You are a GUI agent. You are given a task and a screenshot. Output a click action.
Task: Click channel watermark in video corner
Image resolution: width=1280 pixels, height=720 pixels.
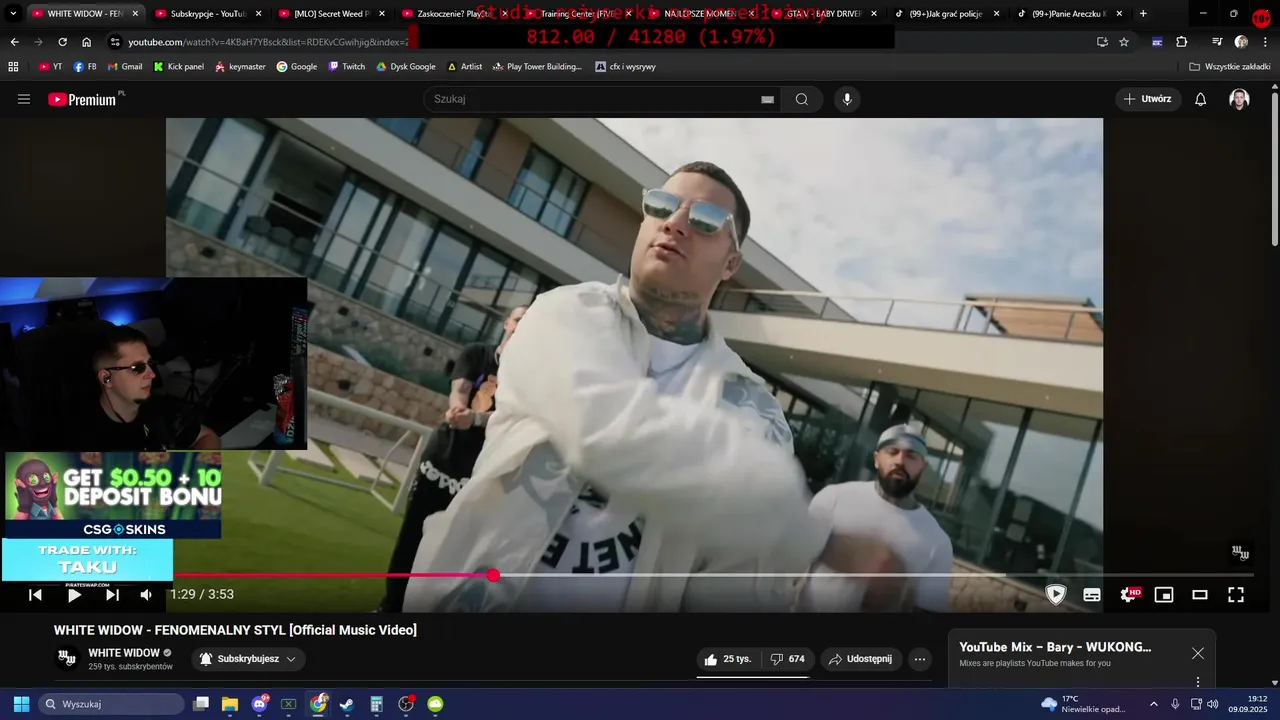[1240, 552]
